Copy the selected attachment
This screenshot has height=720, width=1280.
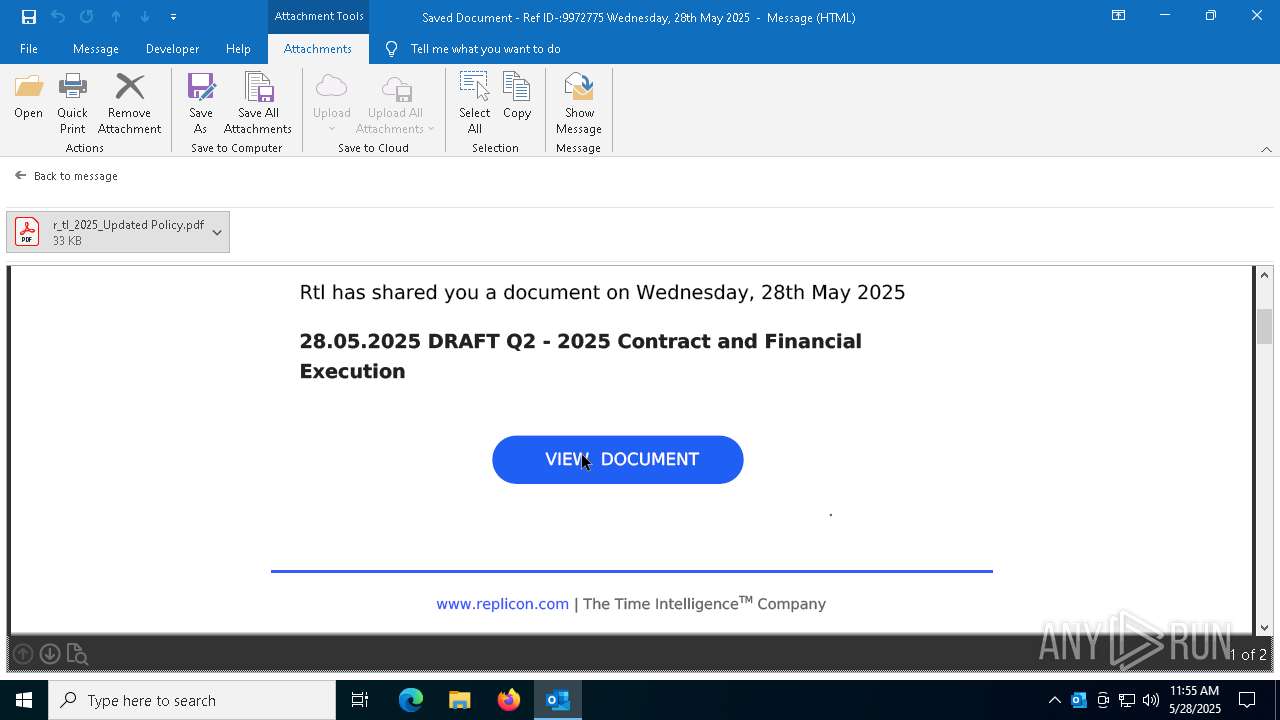pyautogui.click(x=517, y=98)
